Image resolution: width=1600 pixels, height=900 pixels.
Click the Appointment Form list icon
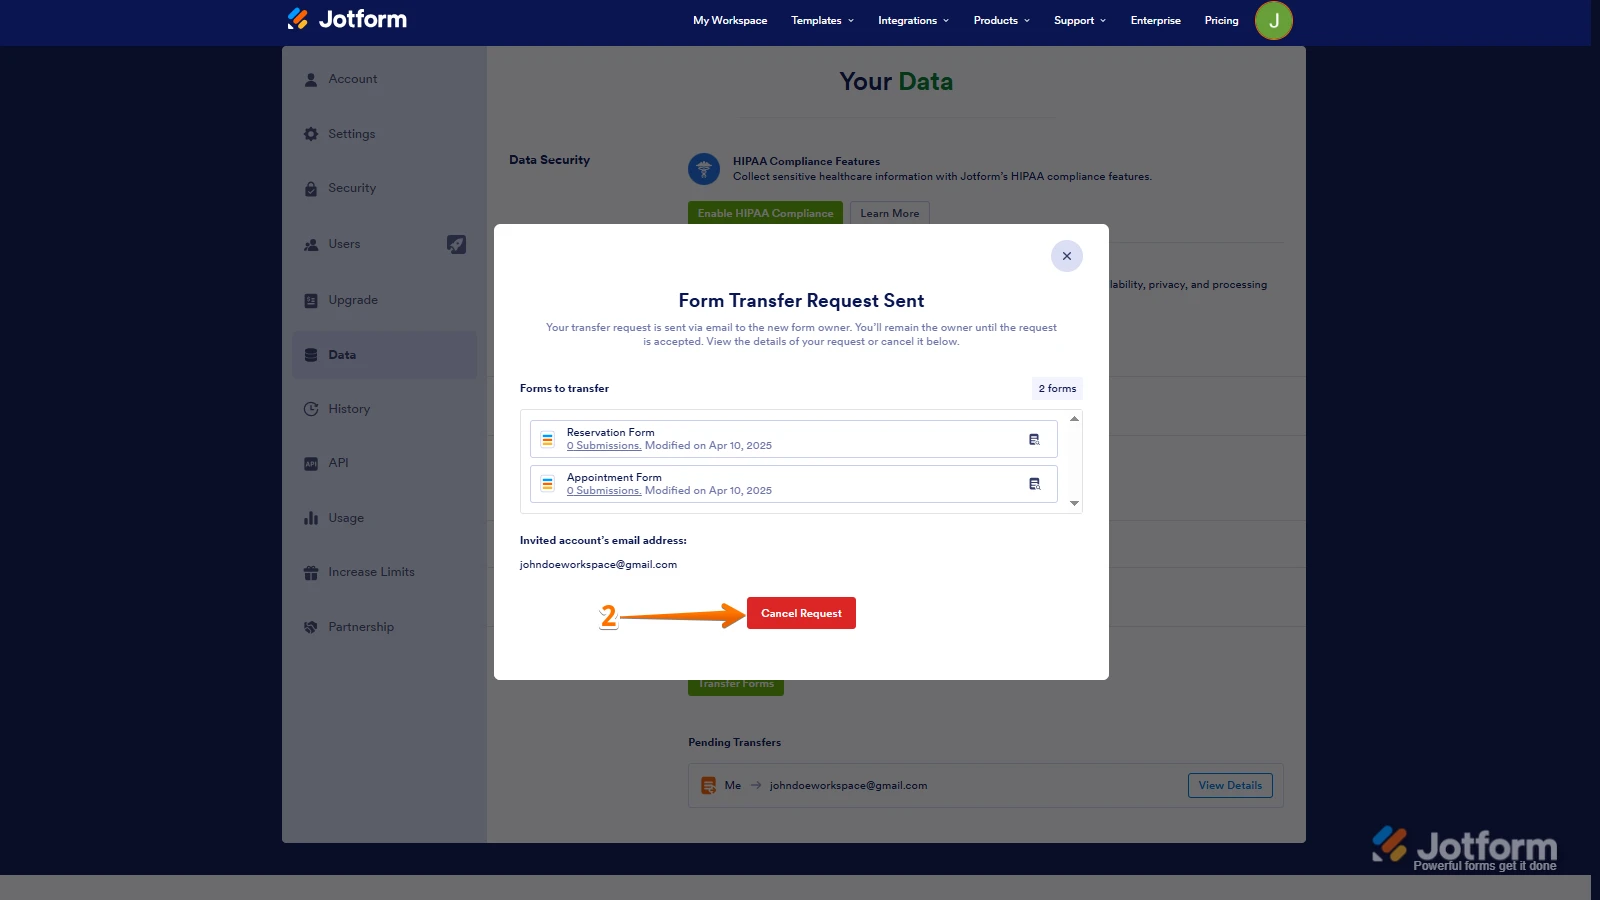coord(548,484)
